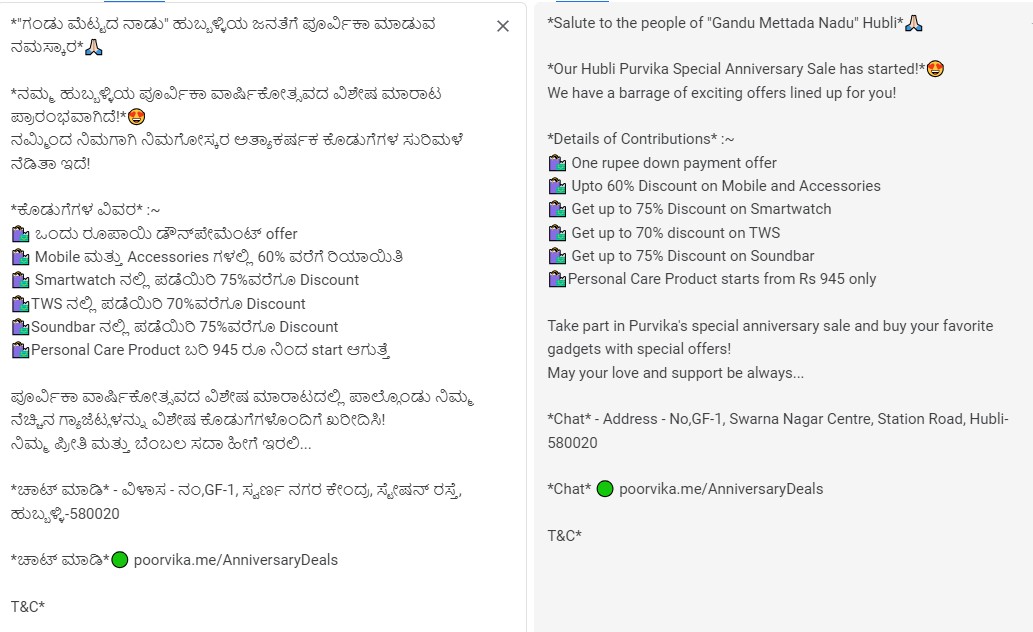The height and width of the screenshot is (632, 1033).
Task: Click folded hands emoji in English translation
Action: [912, 22]
